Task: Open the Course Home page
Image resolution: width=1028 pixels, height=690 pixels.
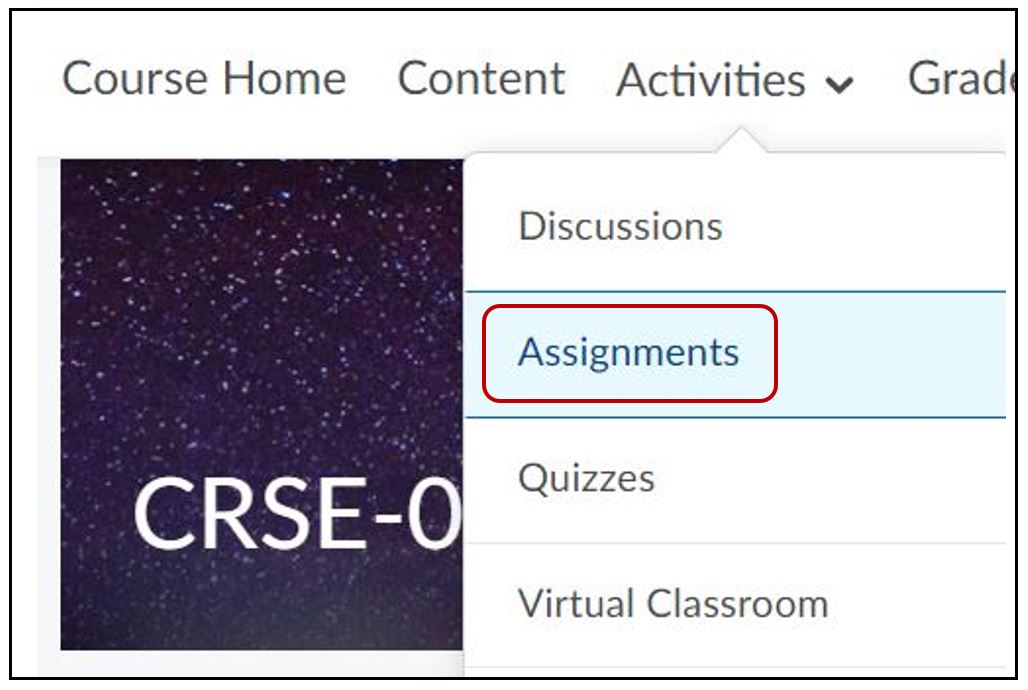Action: (204, 79)
